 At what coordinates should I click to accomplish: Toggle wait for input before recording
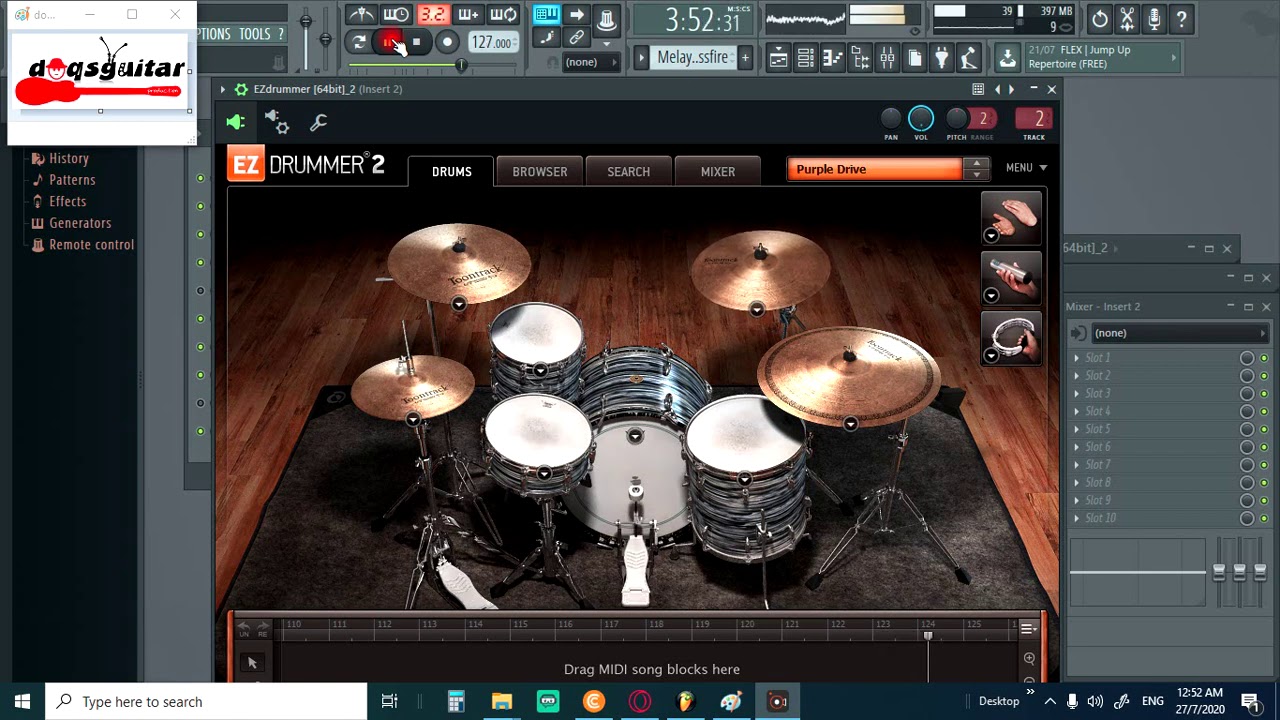click(x=396, y=15)
